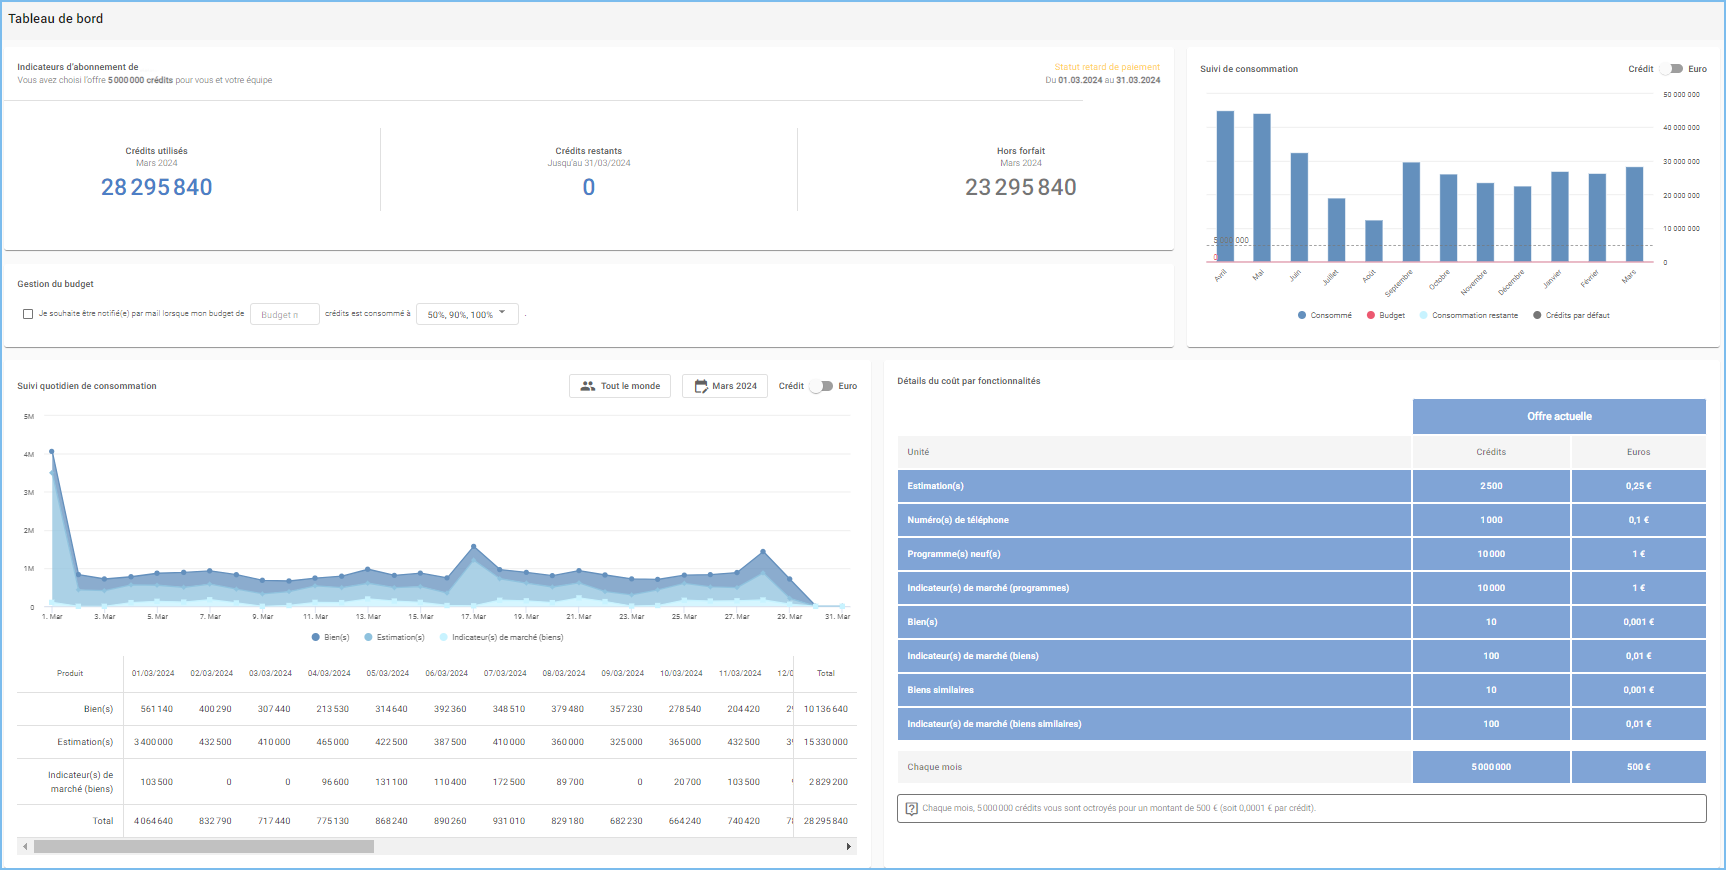Toggle Indicateur(s) de marché (biens) legend
The image size is (1726, 870).
click(x=502, y=637)
